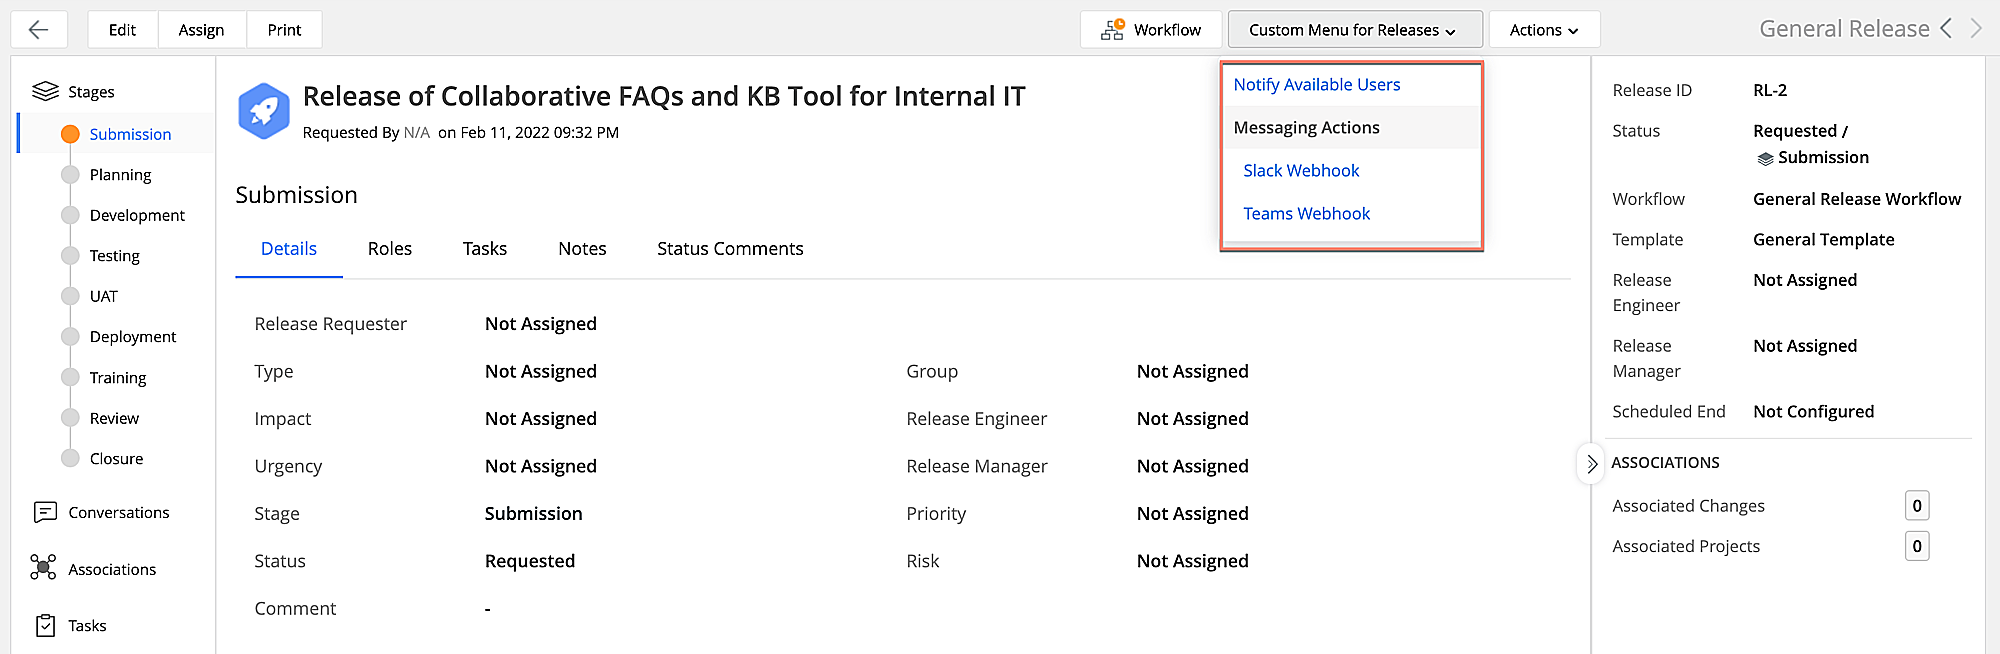Screen dimensions: 2000x654
Task: Click the Edit button
Action: click(x=122, y=30)
